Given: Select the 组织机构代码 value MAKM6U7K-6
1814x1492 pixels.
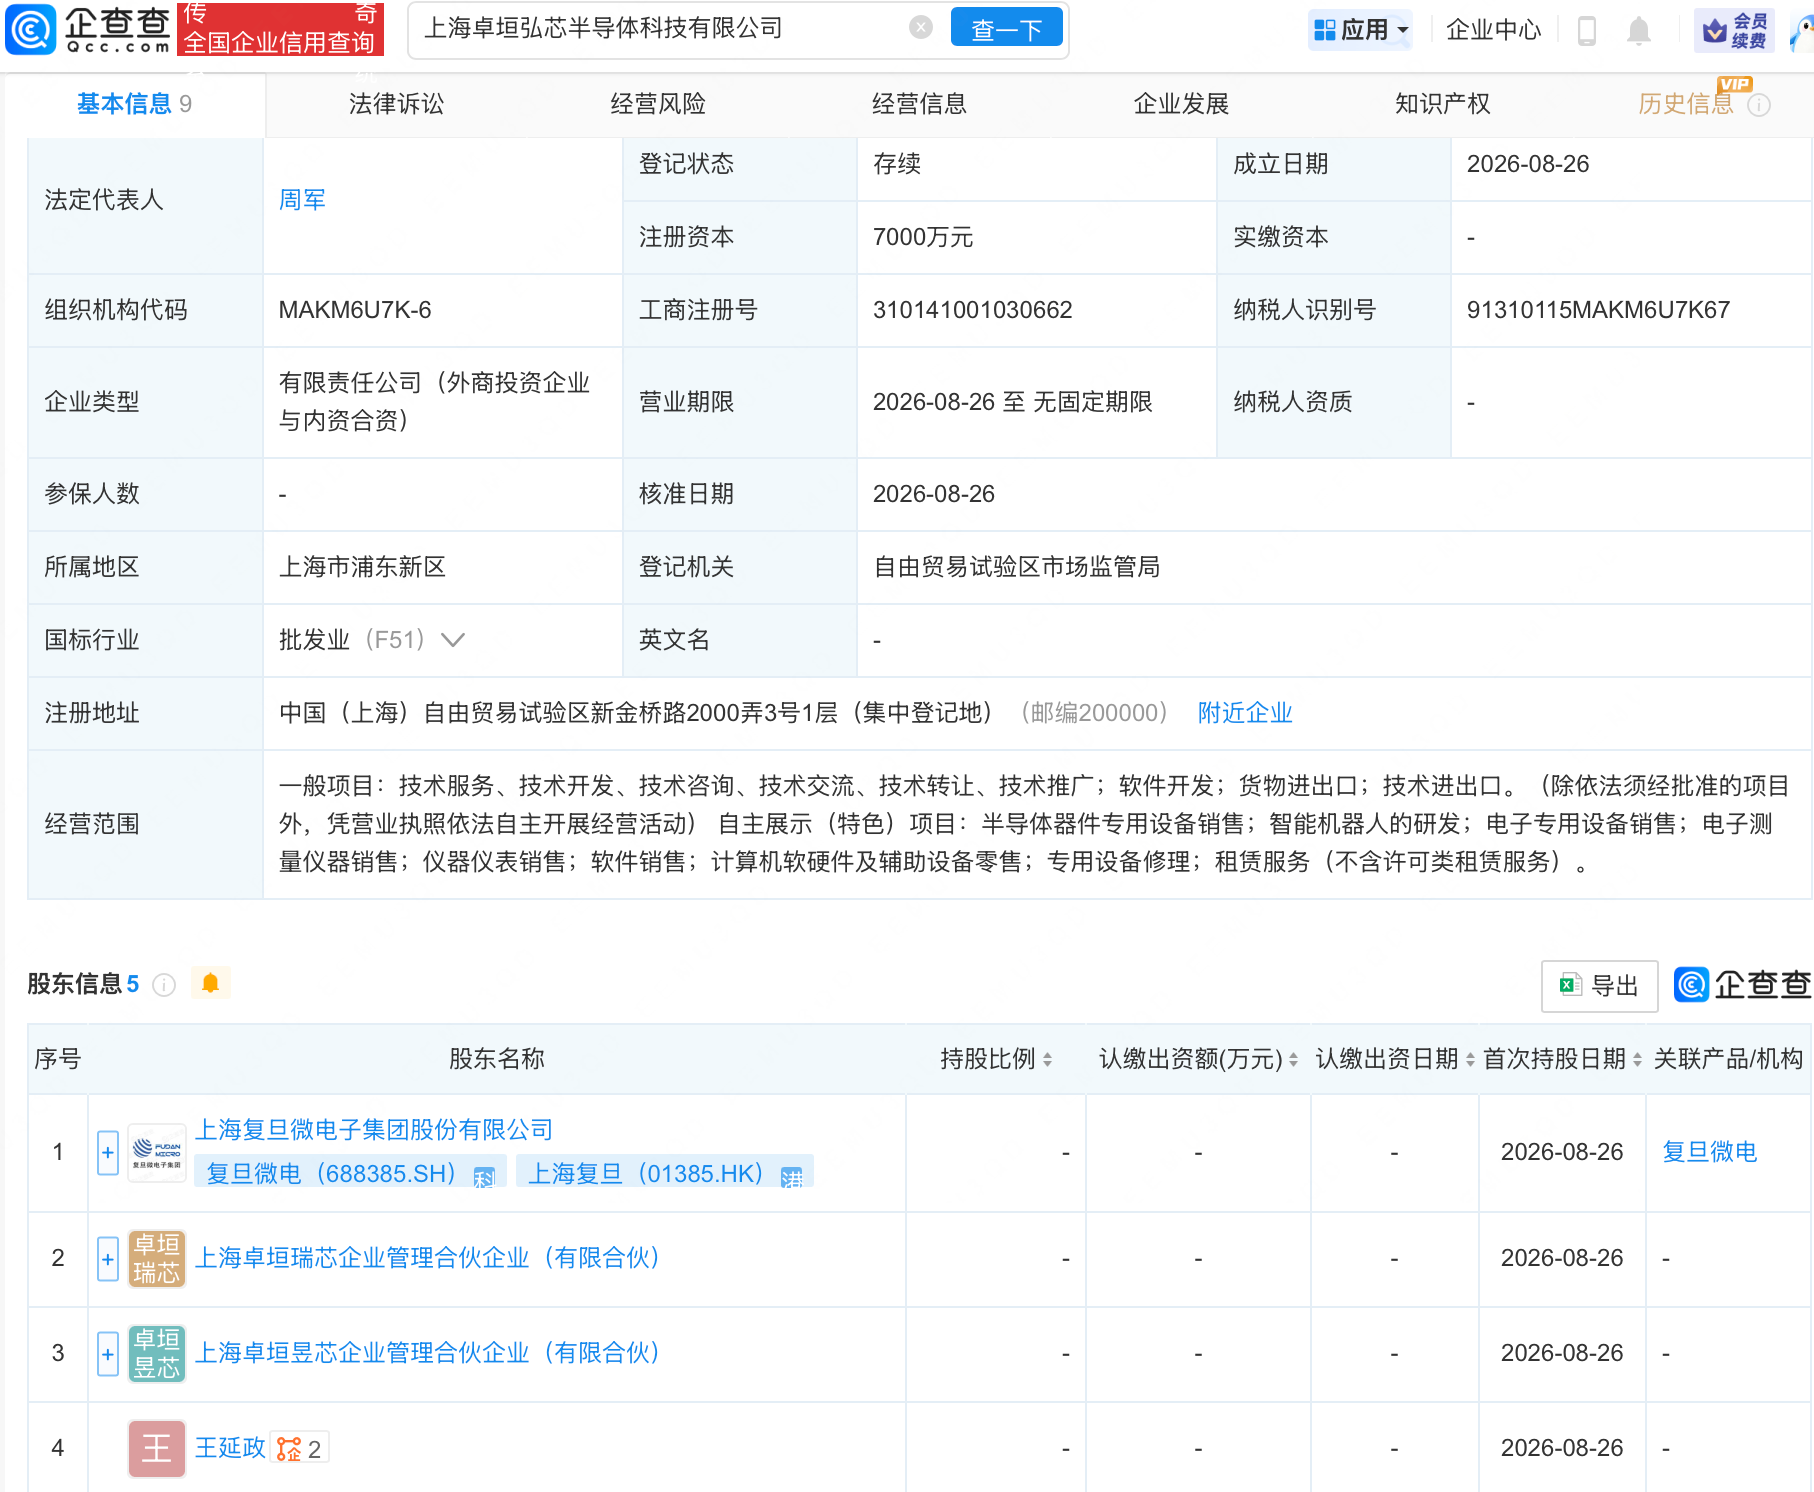Looking at the screenshot, I should click(355, 310).
